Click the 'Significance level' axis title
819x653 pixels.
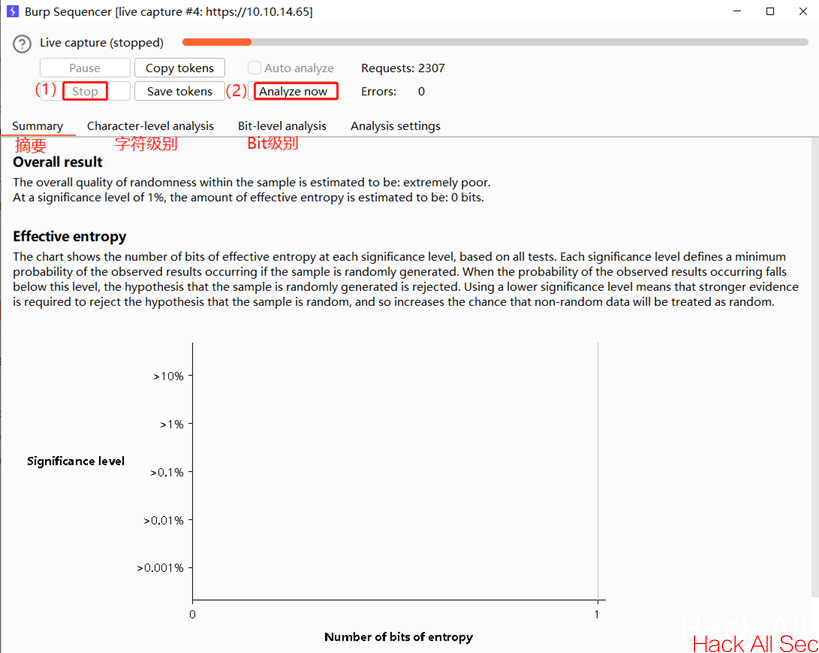click(x=76, y=461)
